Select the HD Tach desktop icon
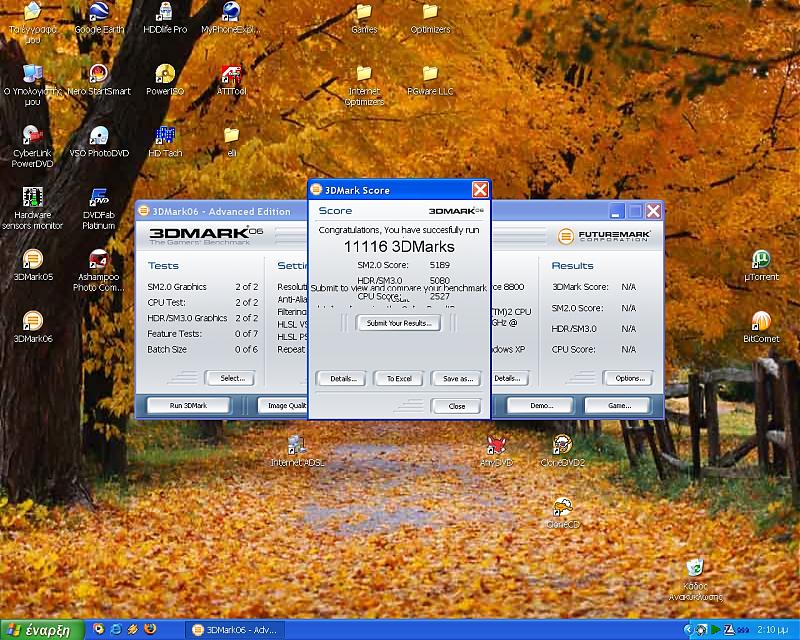Image resolution: width=800 pixels, height=640 pixels. tap(165, 141)
